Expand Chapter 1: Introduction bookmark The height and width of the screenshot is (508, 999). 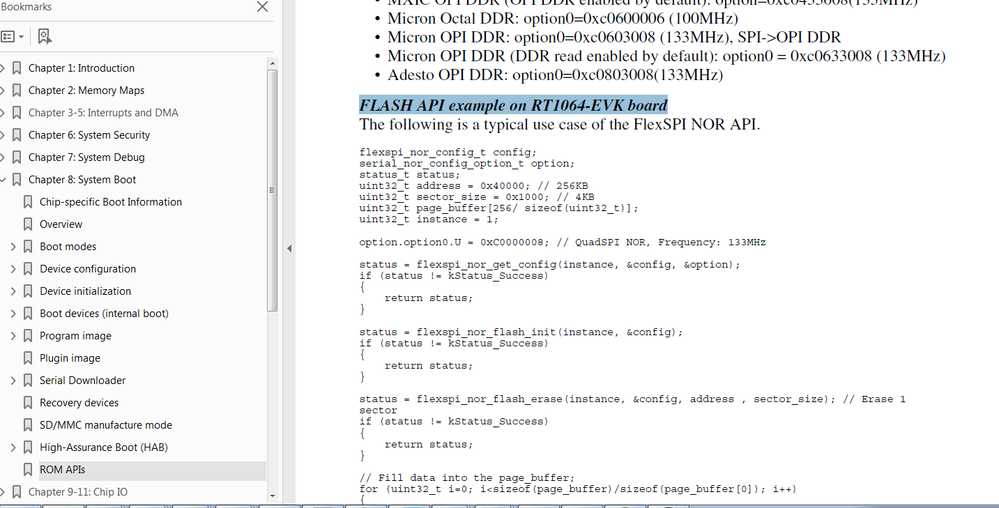click(x=3, y=68)
